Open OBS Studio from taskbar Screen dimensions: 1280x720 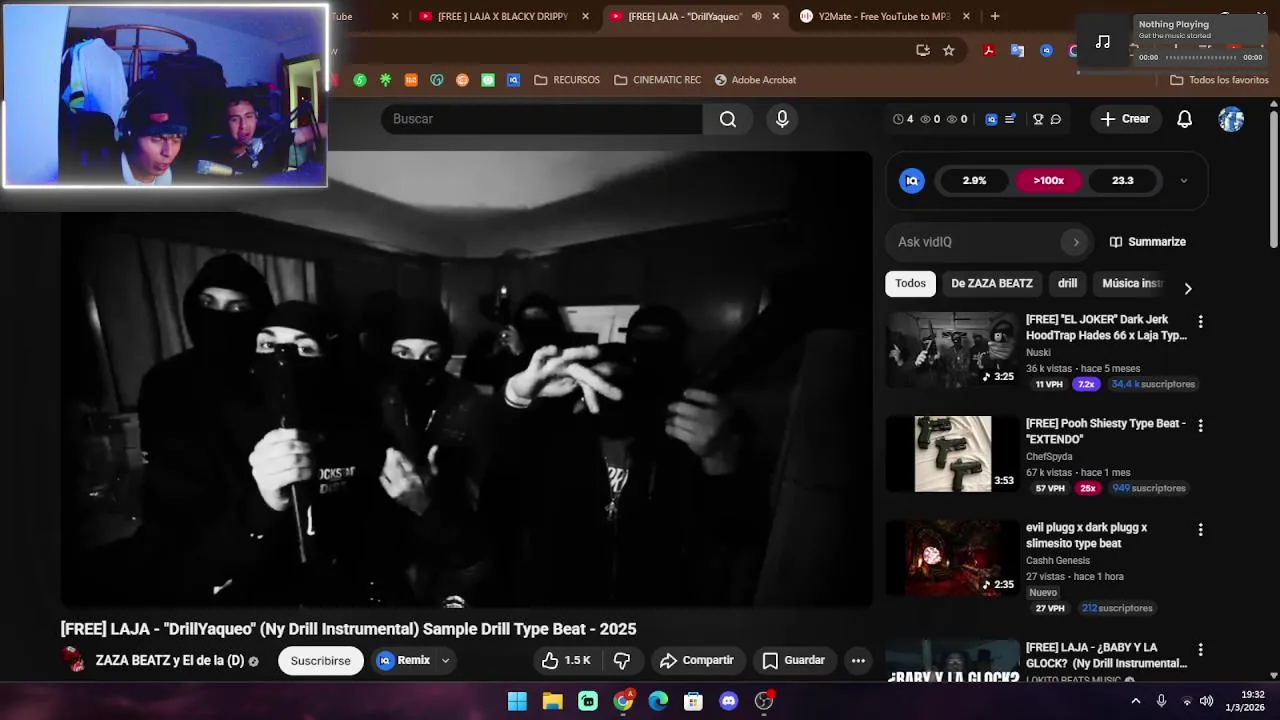point(764,701)
